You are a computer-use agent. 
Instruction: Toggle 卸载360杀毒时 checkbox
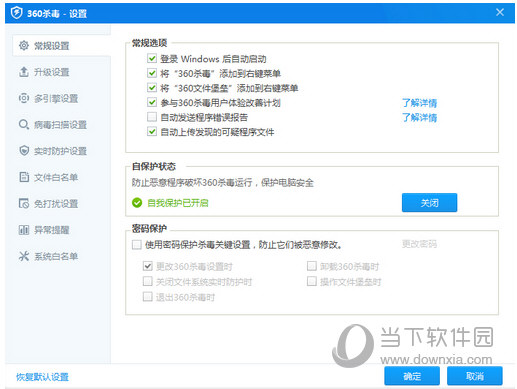click(x=312, y=266)
